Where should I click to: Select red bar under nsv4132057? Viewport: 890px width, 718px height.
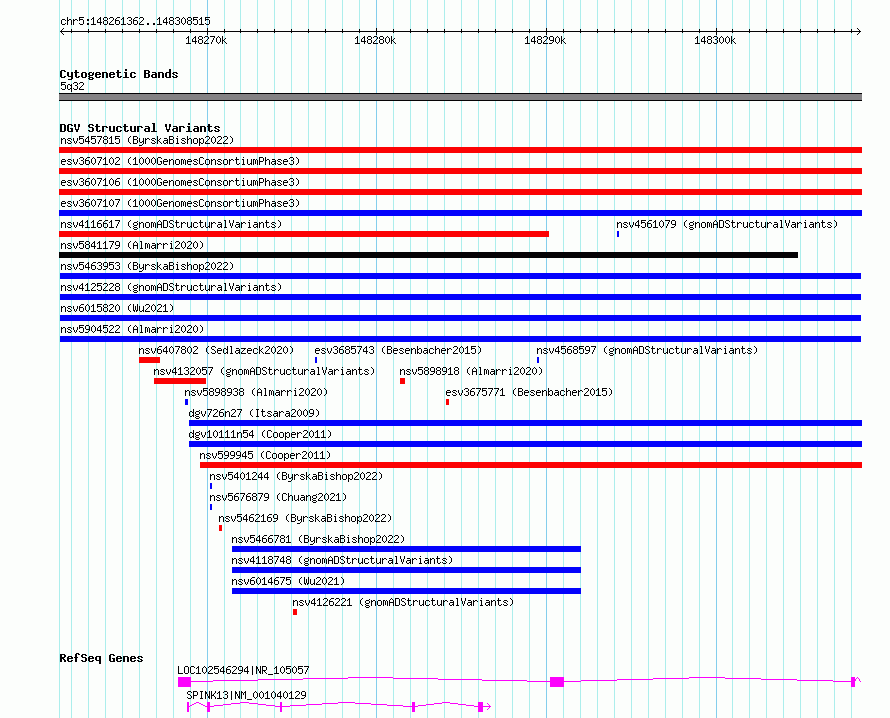(x=180, y=381)
